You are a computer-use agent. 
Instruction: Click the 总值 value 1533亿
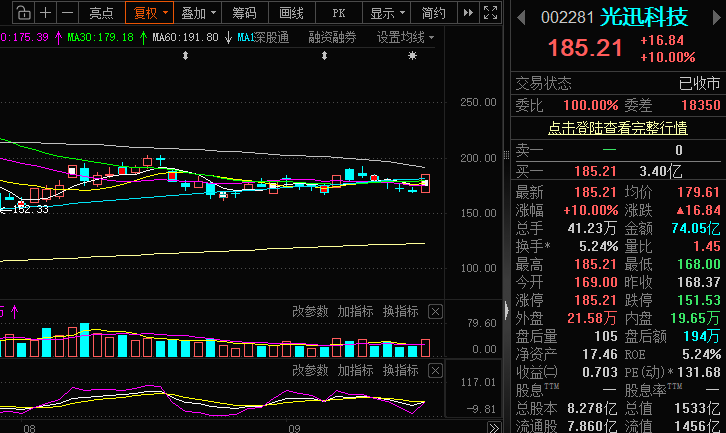[697, 408]
